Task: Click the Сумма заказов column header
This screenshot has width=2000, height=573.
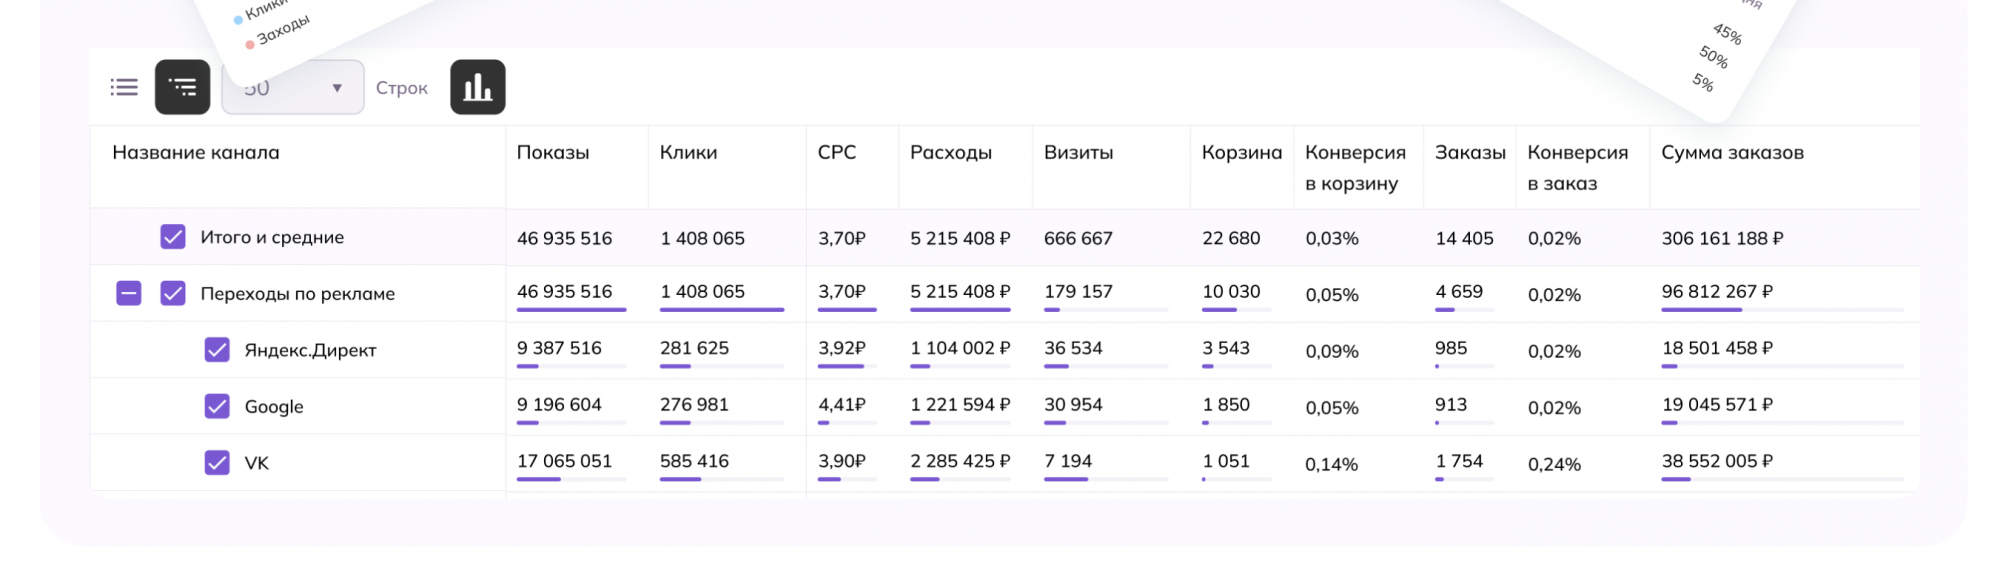Action: click(x=1732, y=153)
